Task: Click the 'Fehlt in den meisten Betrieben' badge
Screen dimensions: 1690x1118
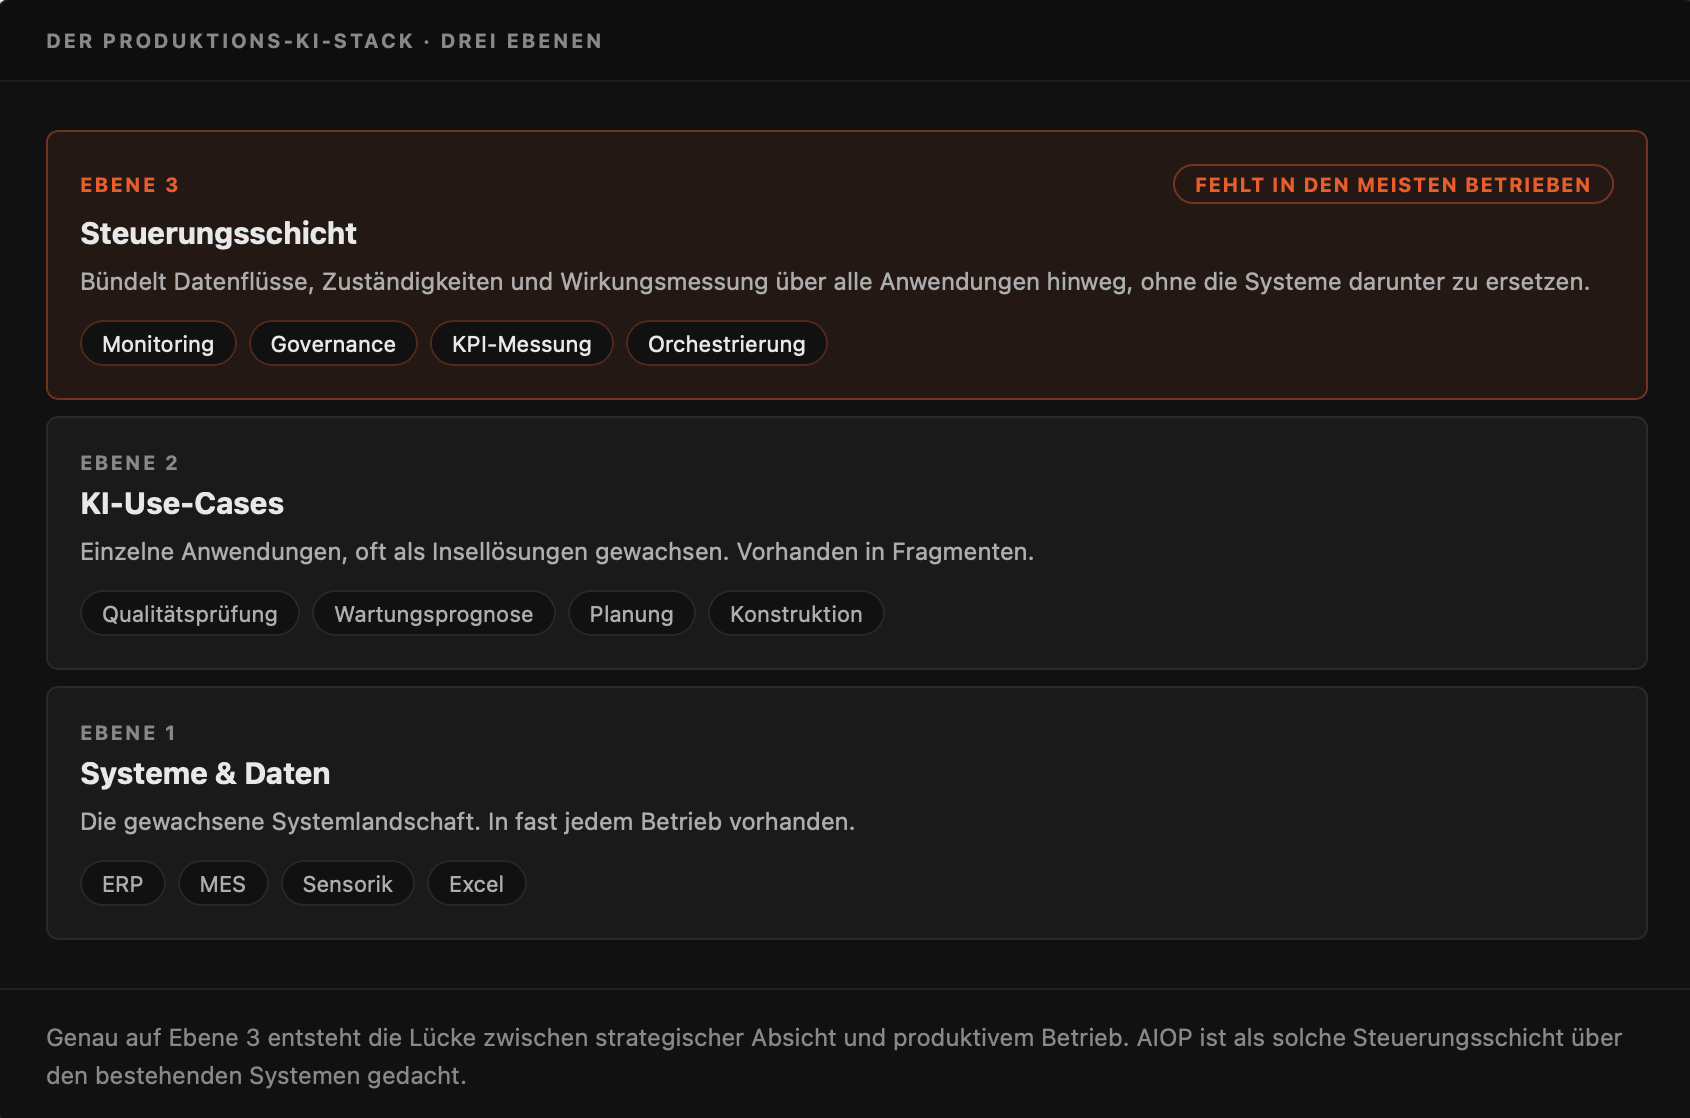Action: tap(1393, 184)
